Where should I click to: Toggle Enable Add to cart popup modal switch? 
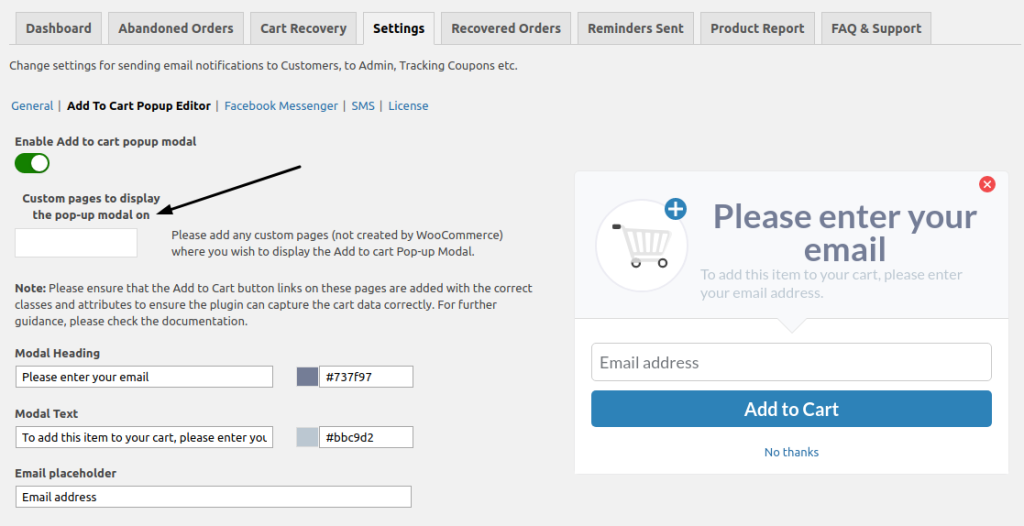pyautogui.click(x=32, y=163)
